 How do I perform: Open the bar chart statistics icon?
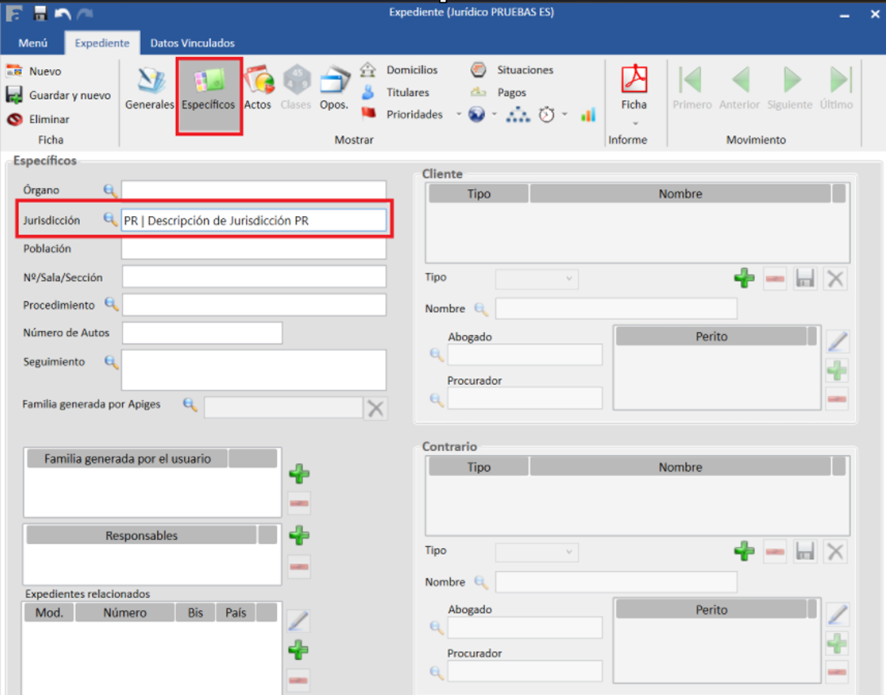point(588,115)
